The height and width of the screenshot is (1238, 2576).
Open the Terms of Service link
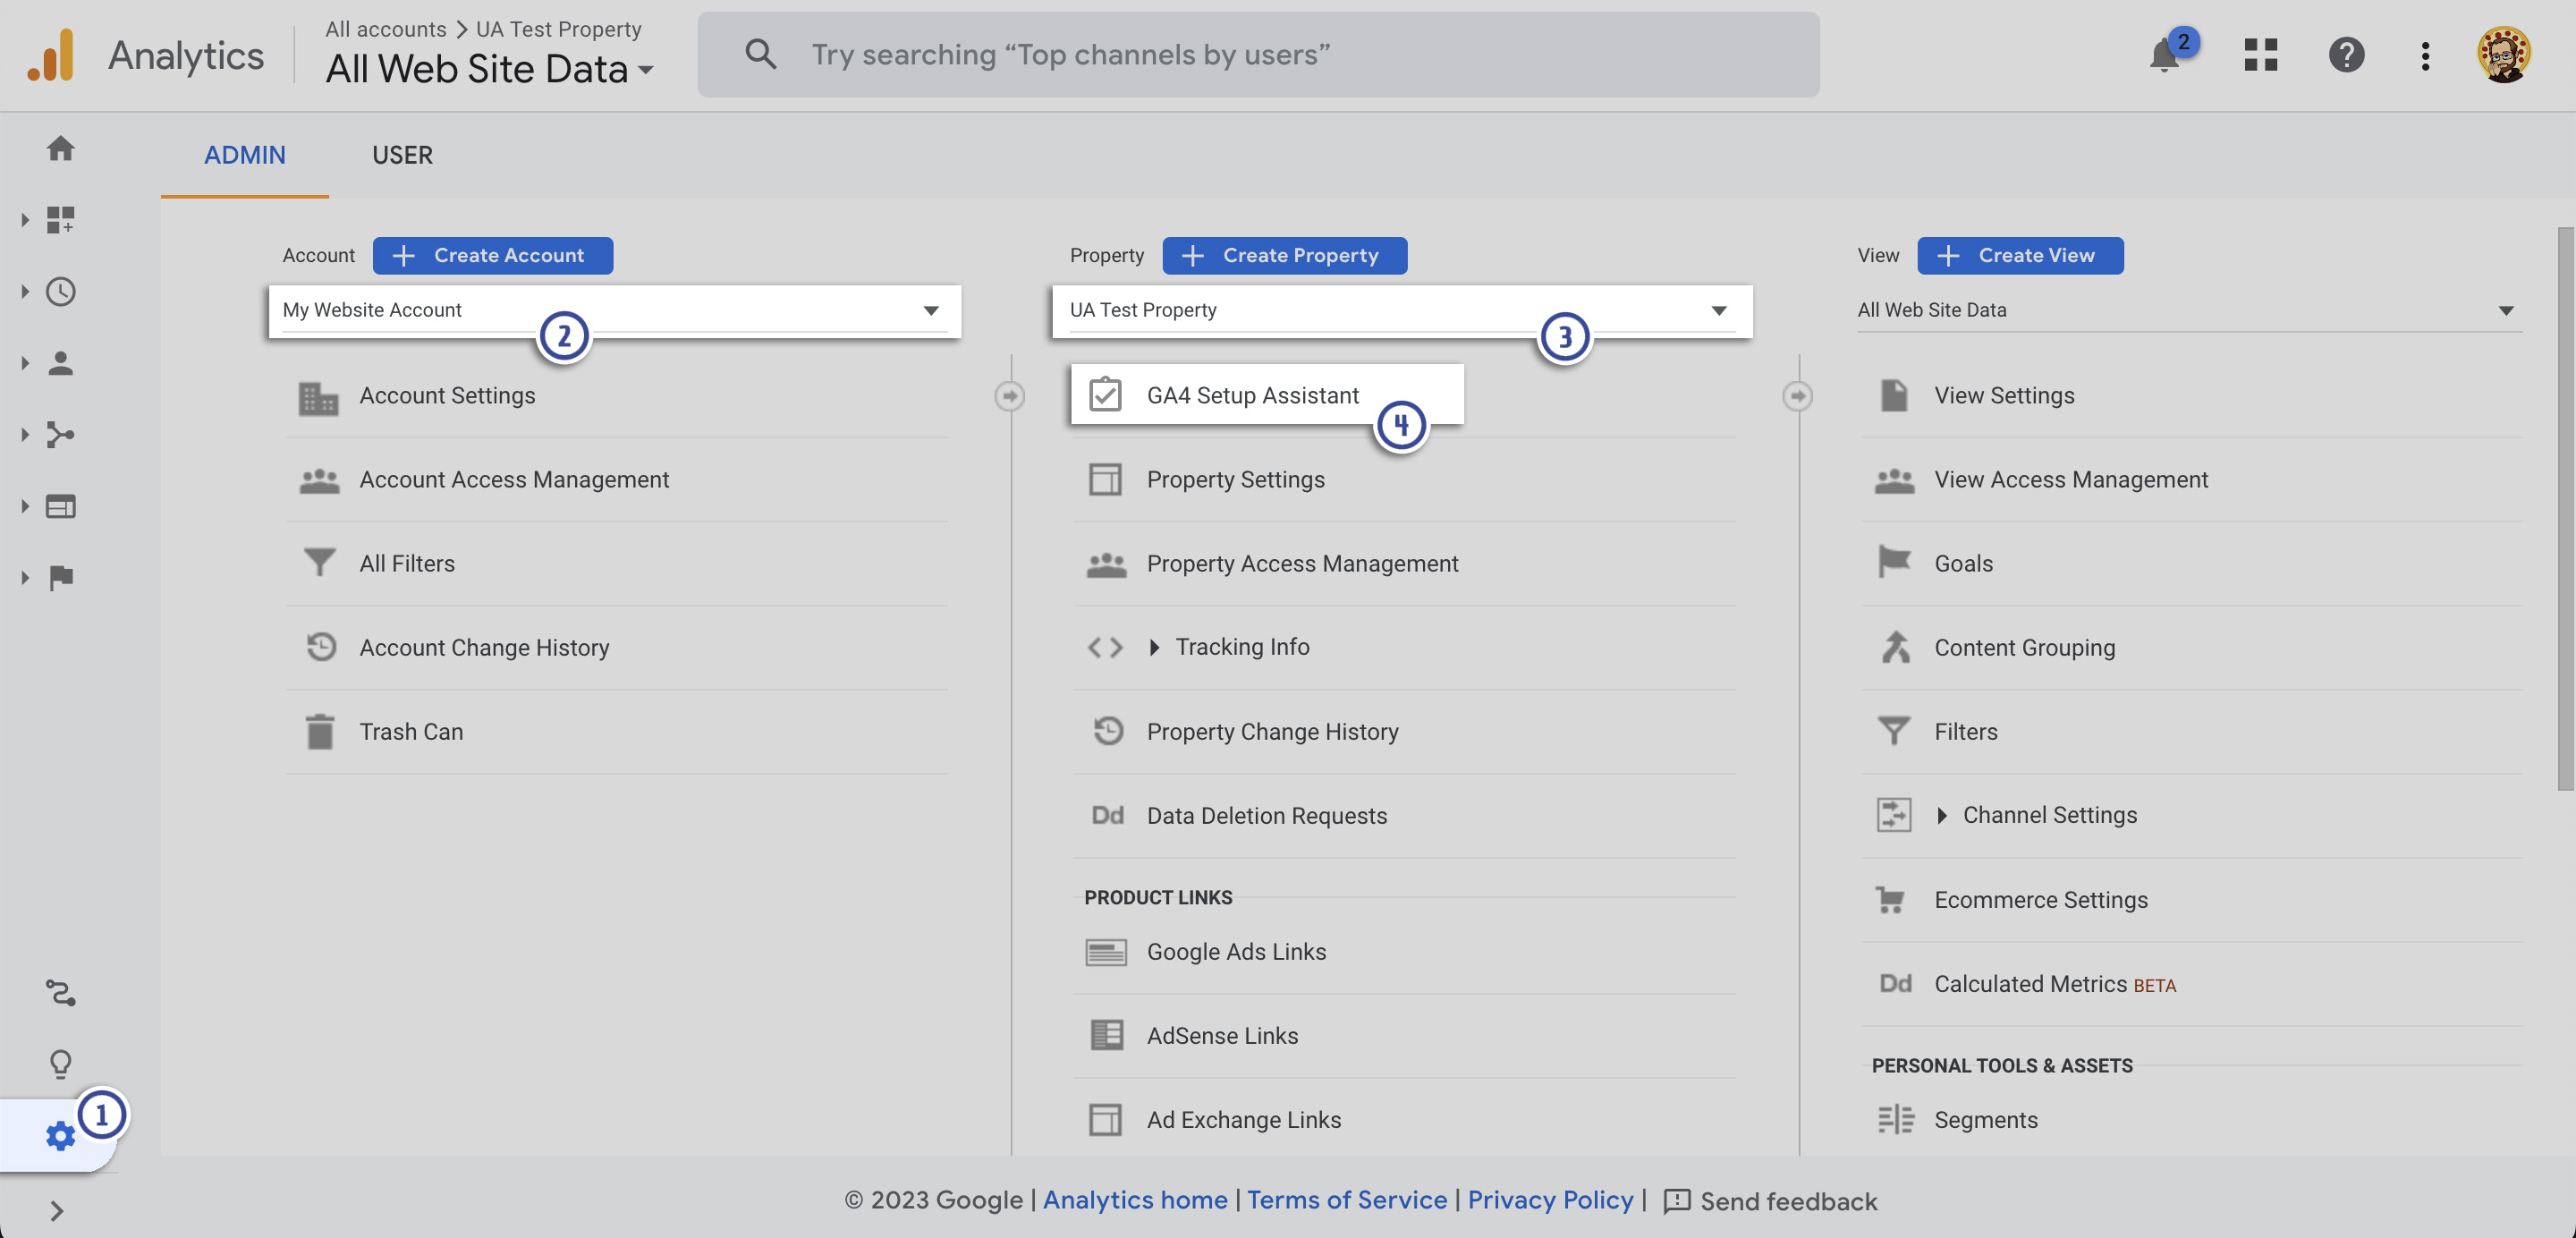[x=1347, y=1199]
